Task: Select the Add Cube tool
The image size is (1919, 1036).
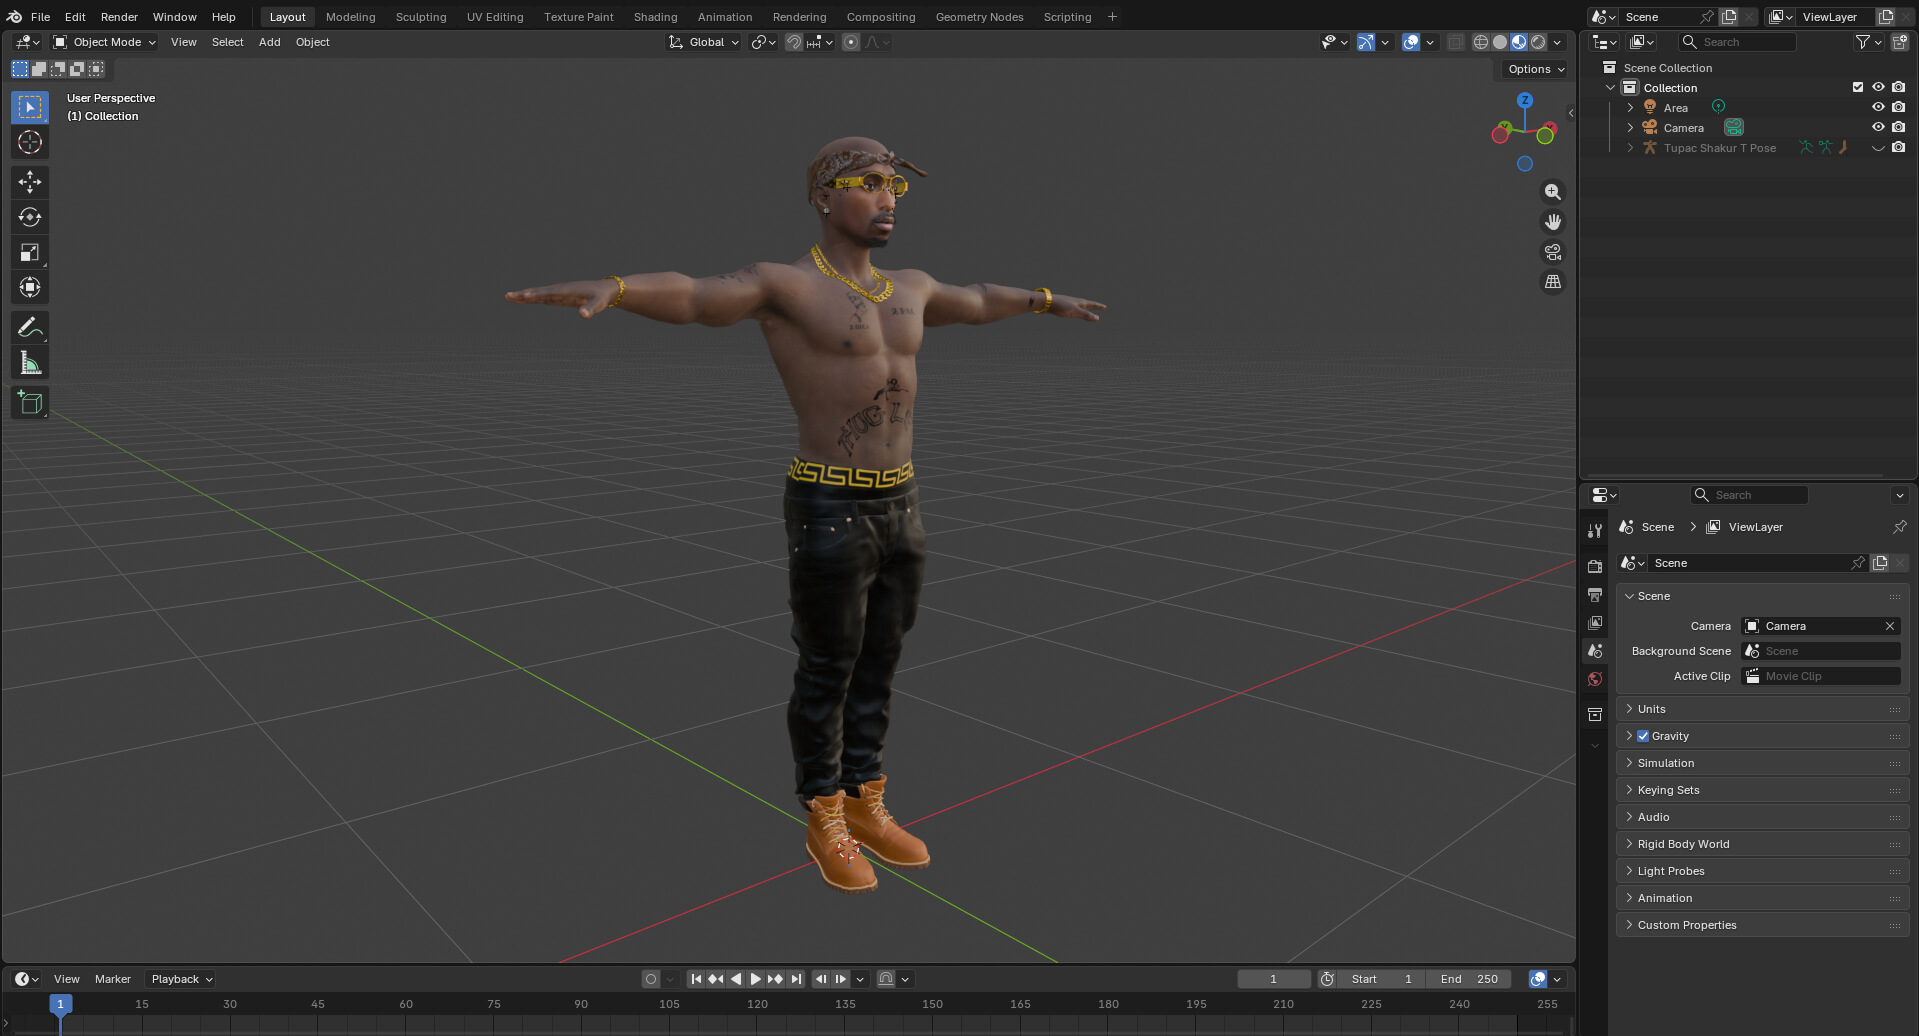Action: (30, 403)
